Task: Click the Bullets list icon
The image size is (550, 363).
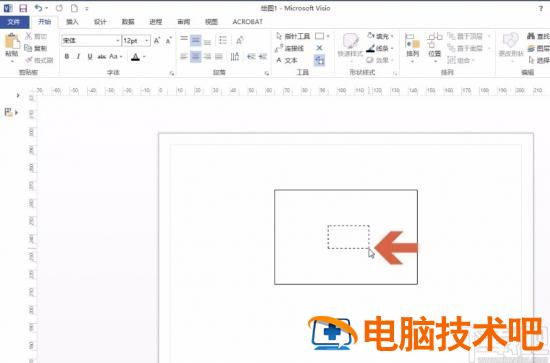Action: coord(223,40)
